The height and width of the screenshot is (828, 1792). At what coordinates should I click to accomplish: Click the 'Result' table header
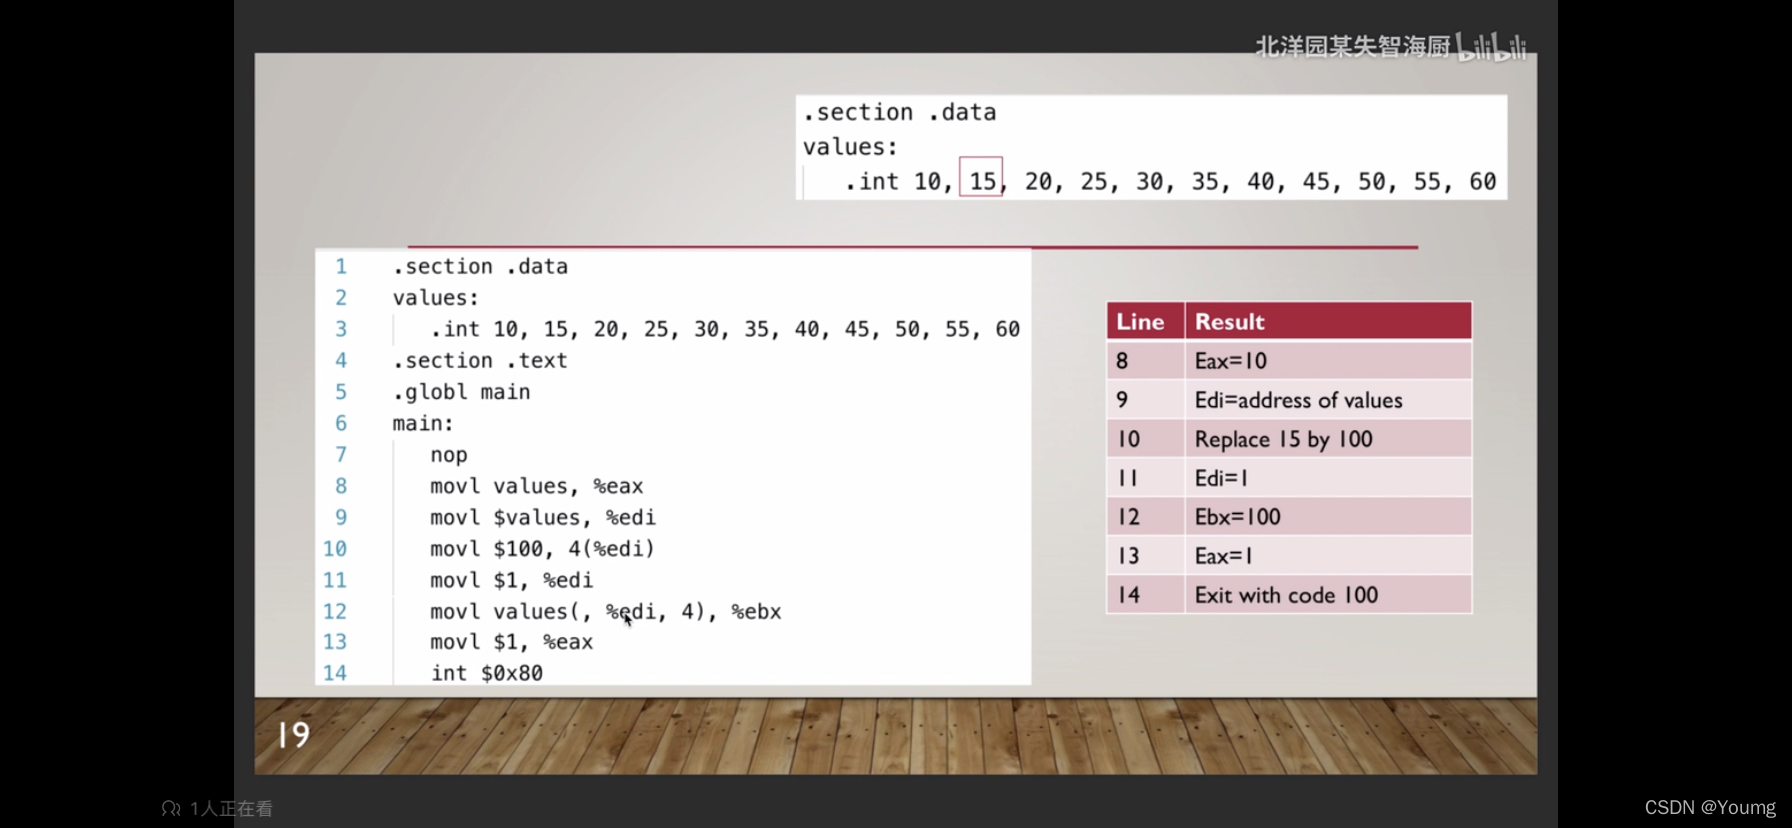pos(1328,322)
